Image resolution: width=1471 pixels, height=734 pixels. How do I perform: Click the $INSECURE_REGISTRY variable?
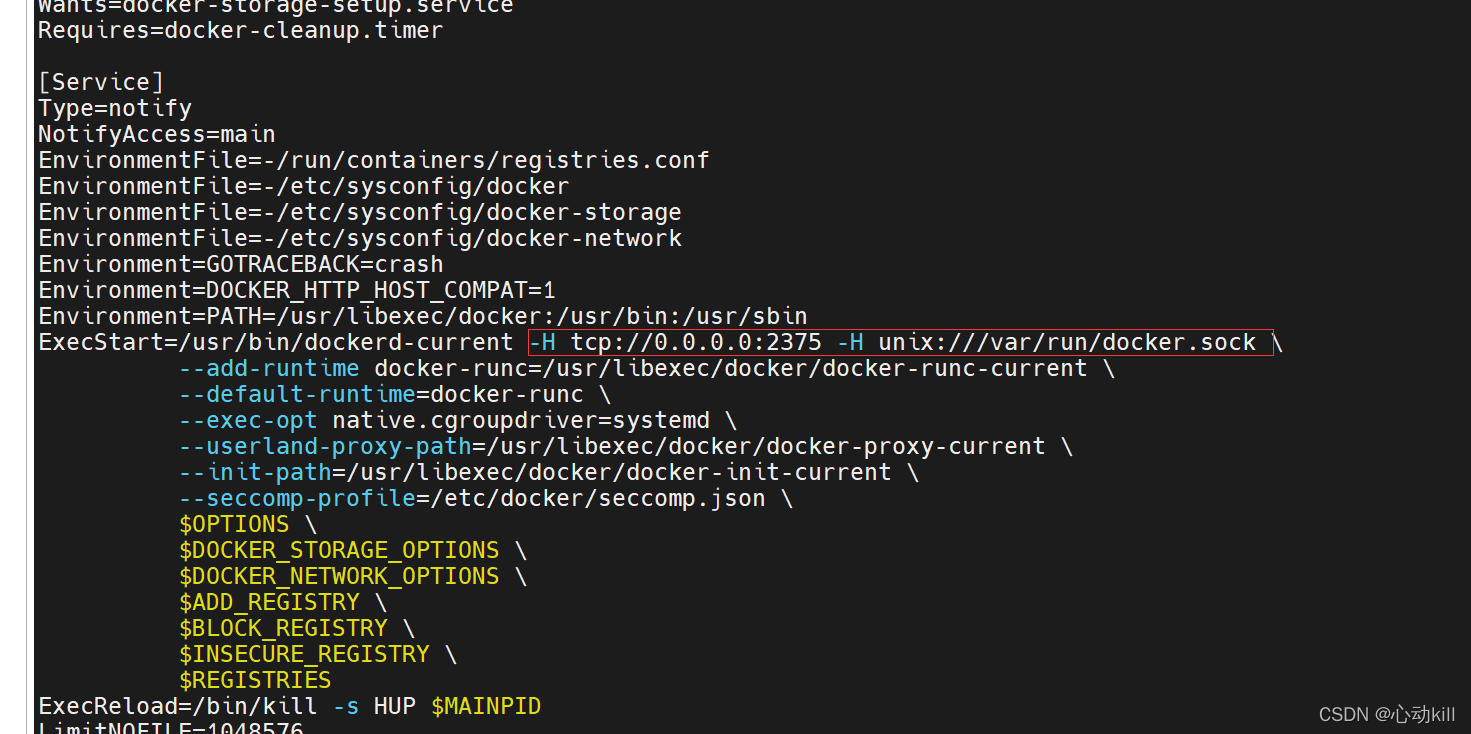[304, 654]
